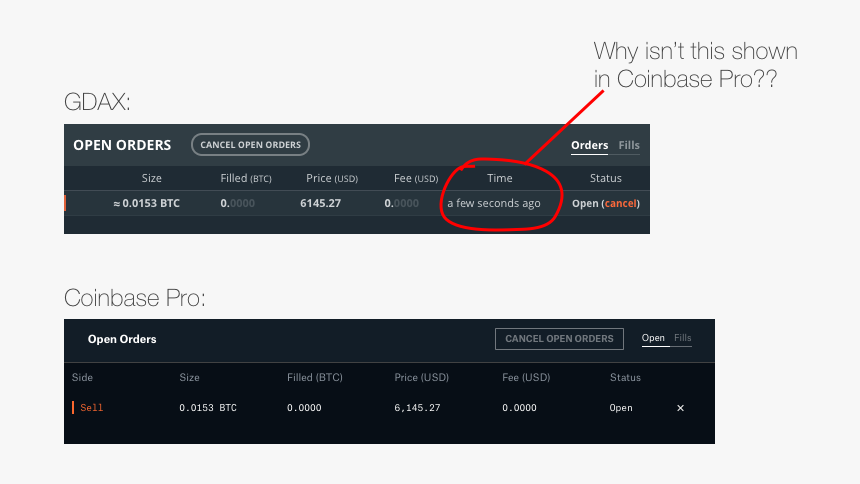Click the orange cancel link in GDAX order
The height and width of the screenshot is (484, 860).
click(x=620, y=204)
